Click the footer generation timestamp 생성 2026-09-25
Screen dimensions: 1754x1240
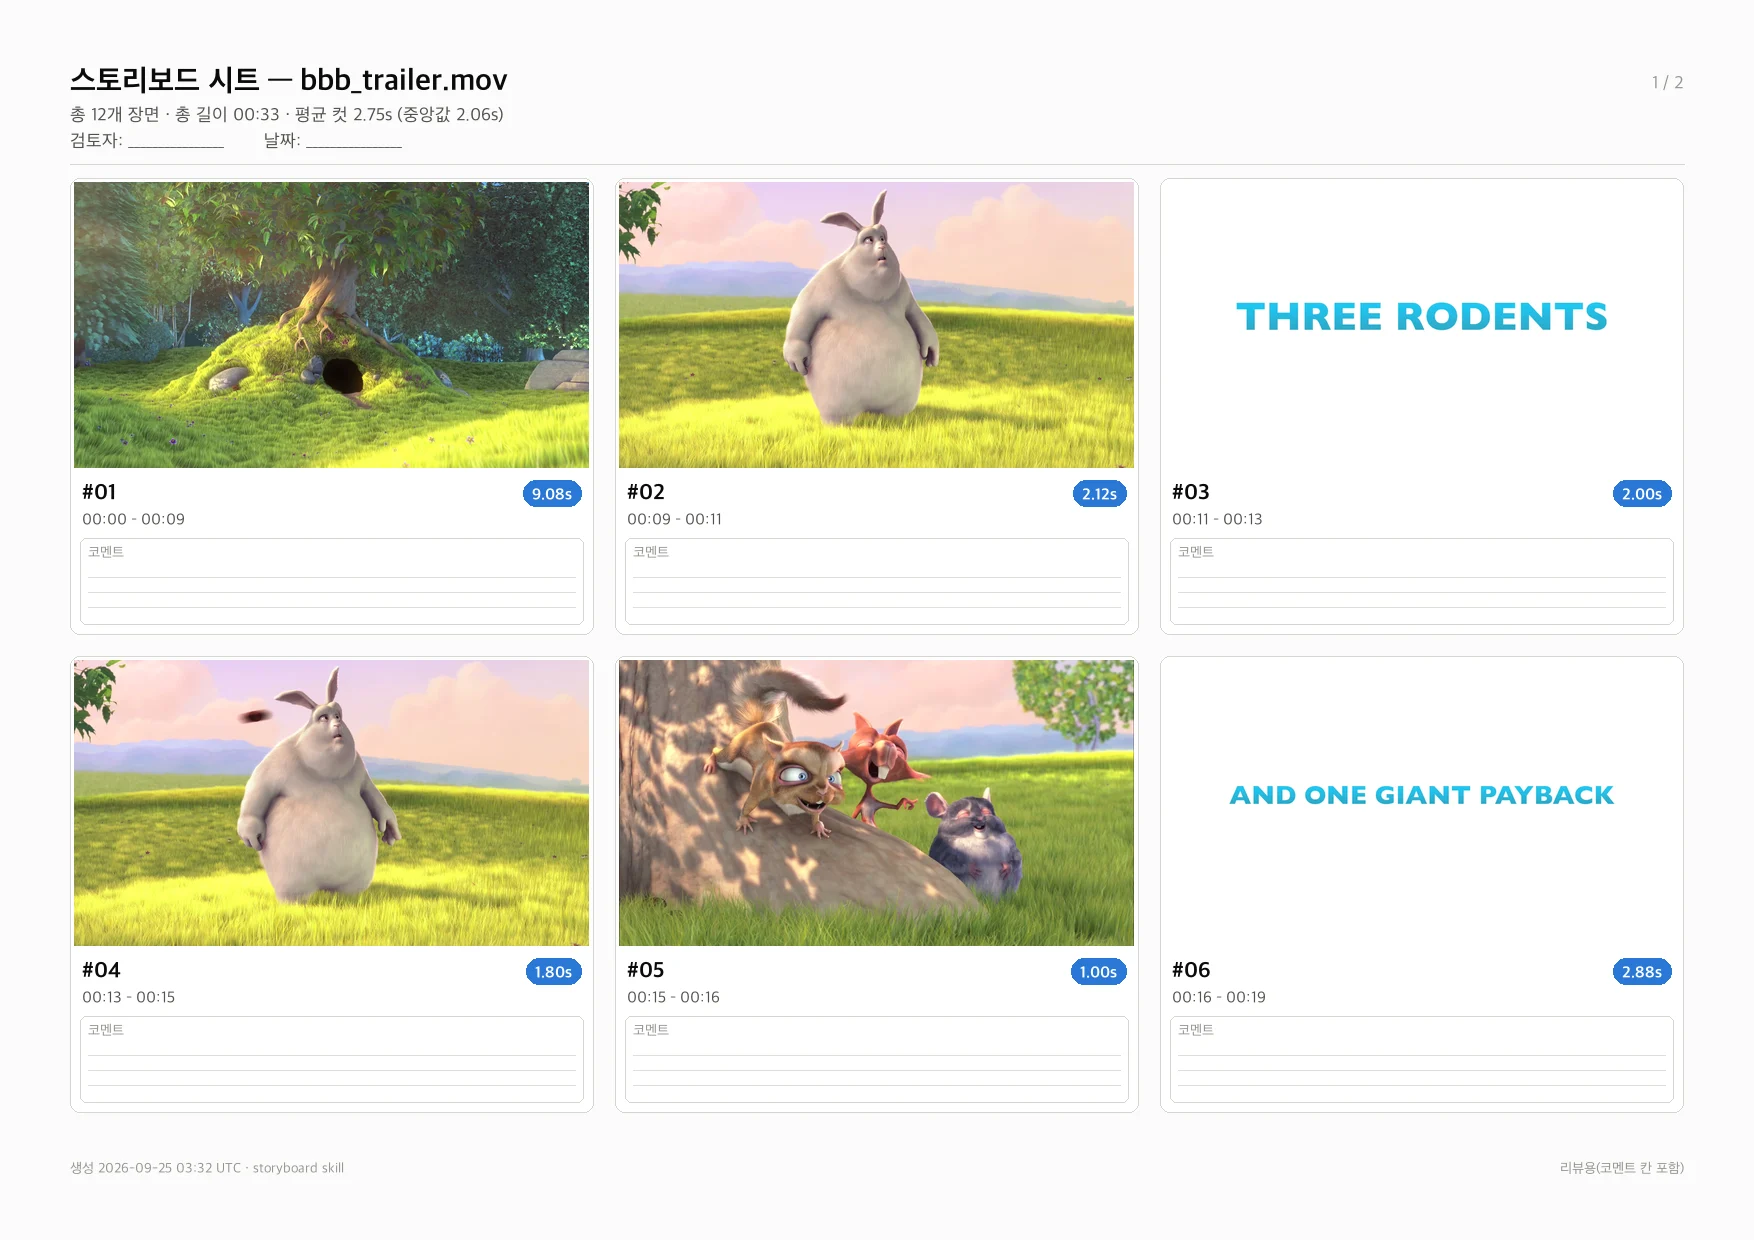(207, 1168)
